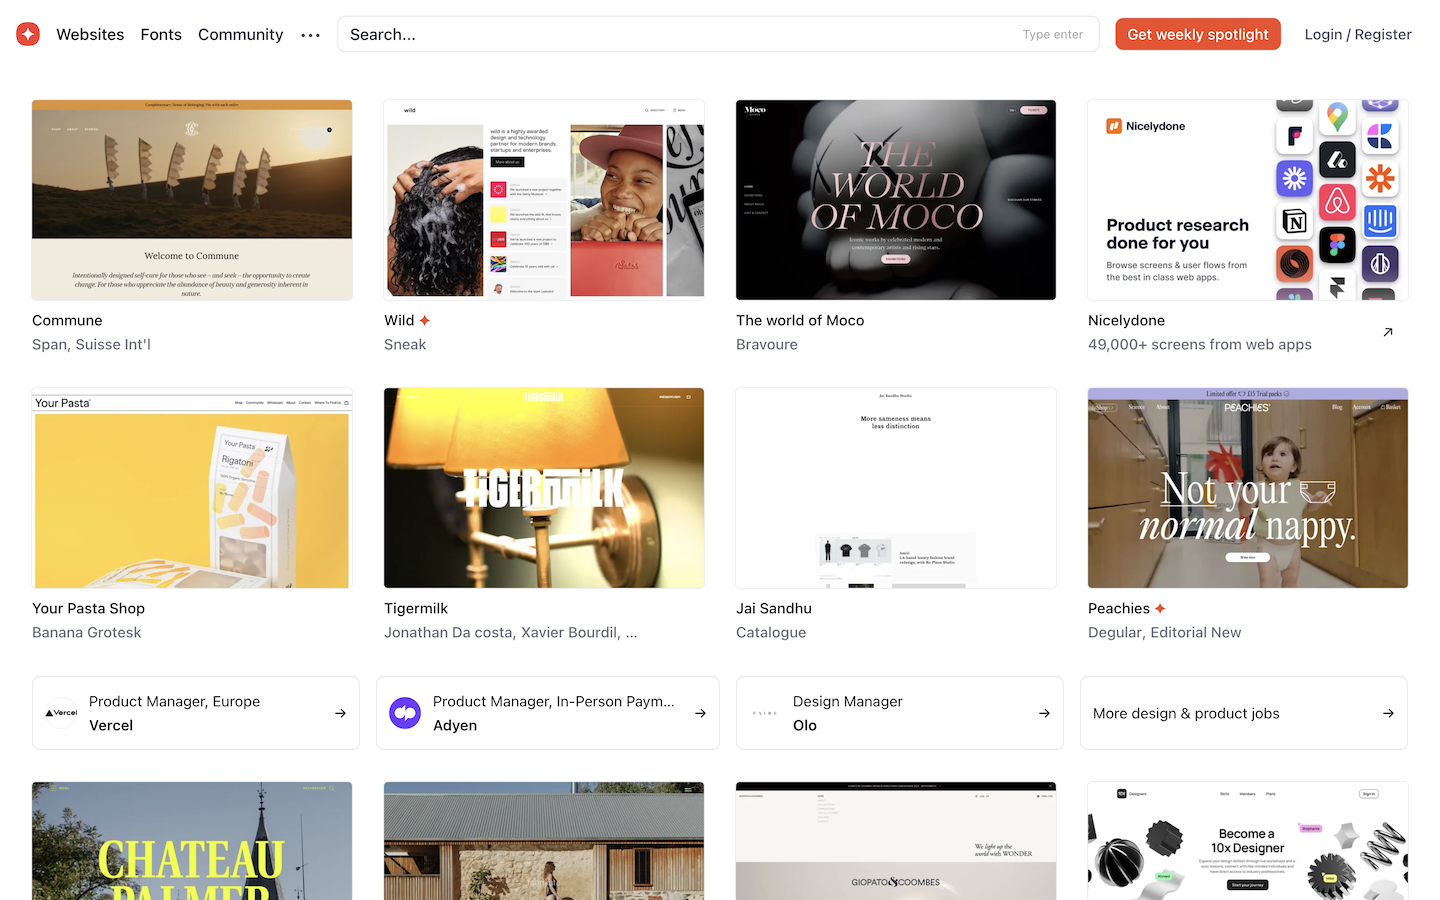Click the Tigermilk title link
The image size is (1440, 900).
416,608
